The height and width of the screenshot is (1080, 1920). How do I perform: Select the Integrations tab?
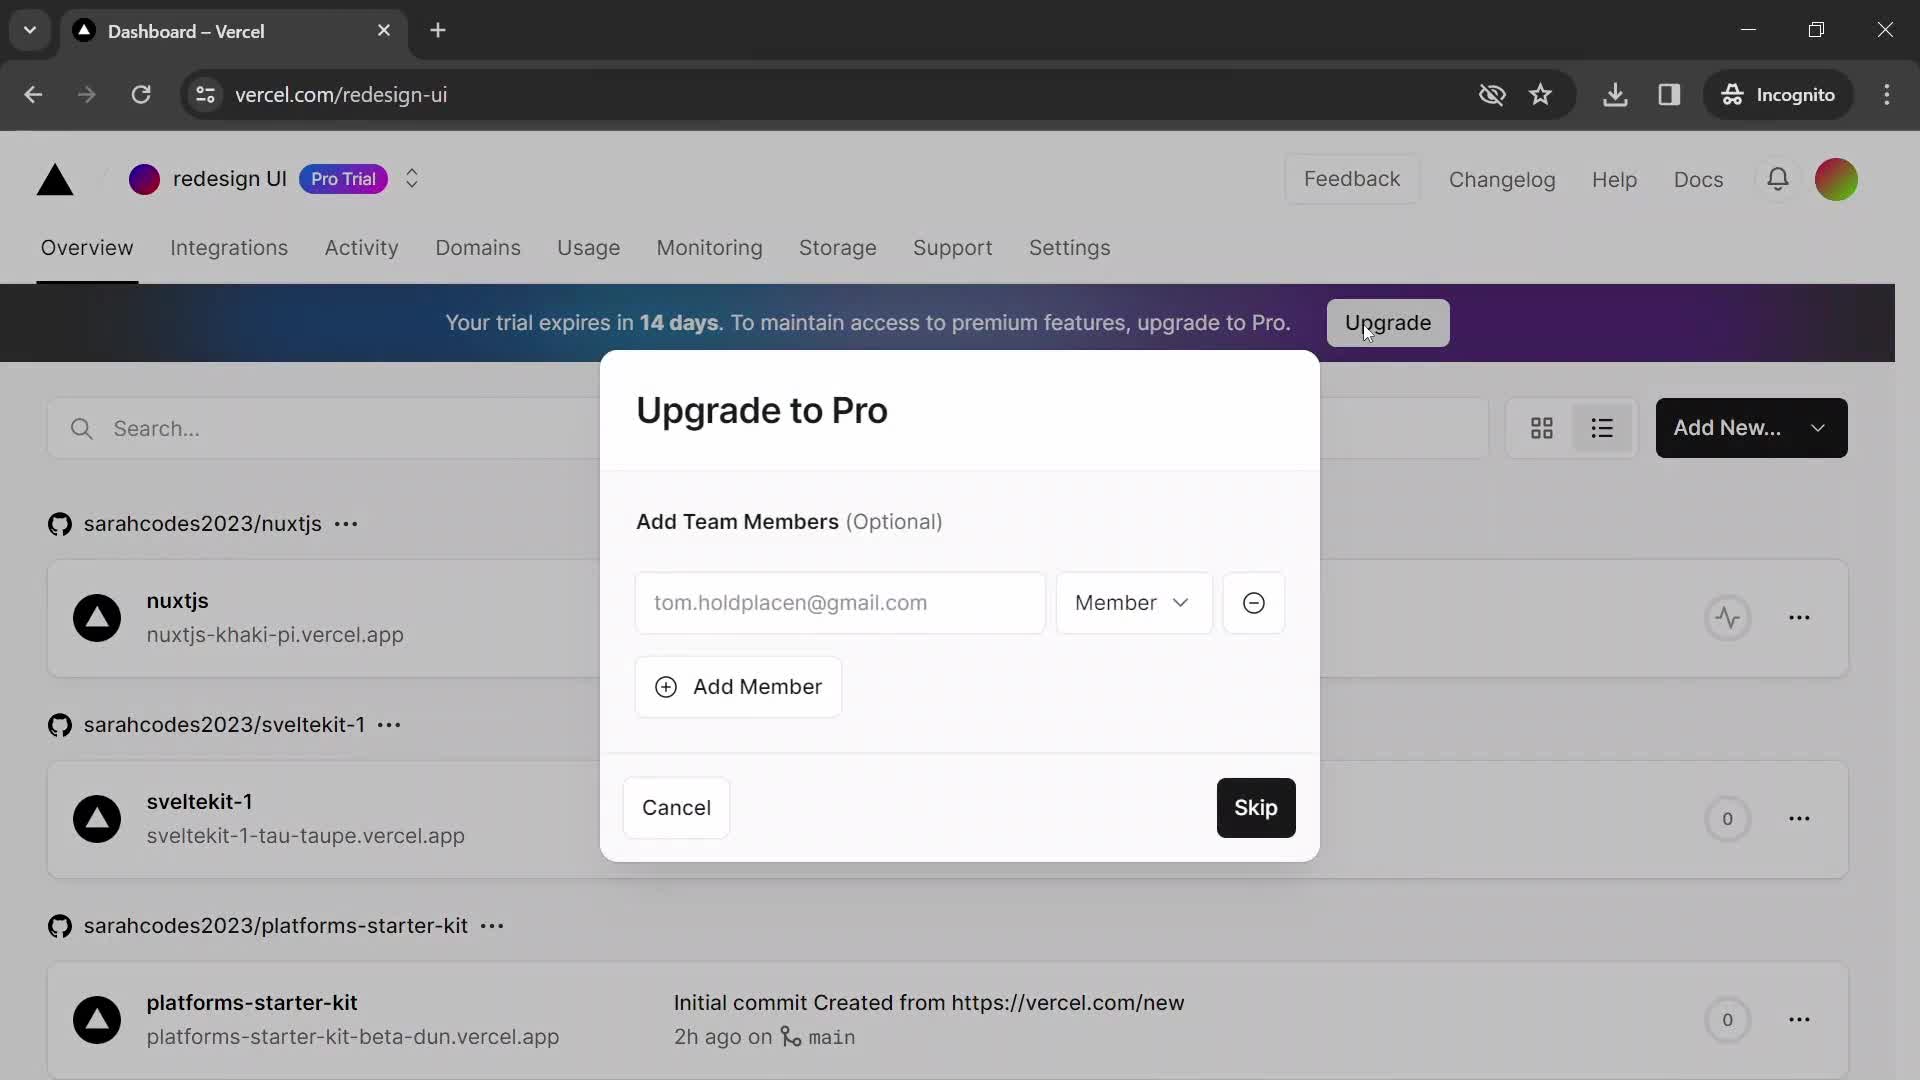click(x=229, y=249)
